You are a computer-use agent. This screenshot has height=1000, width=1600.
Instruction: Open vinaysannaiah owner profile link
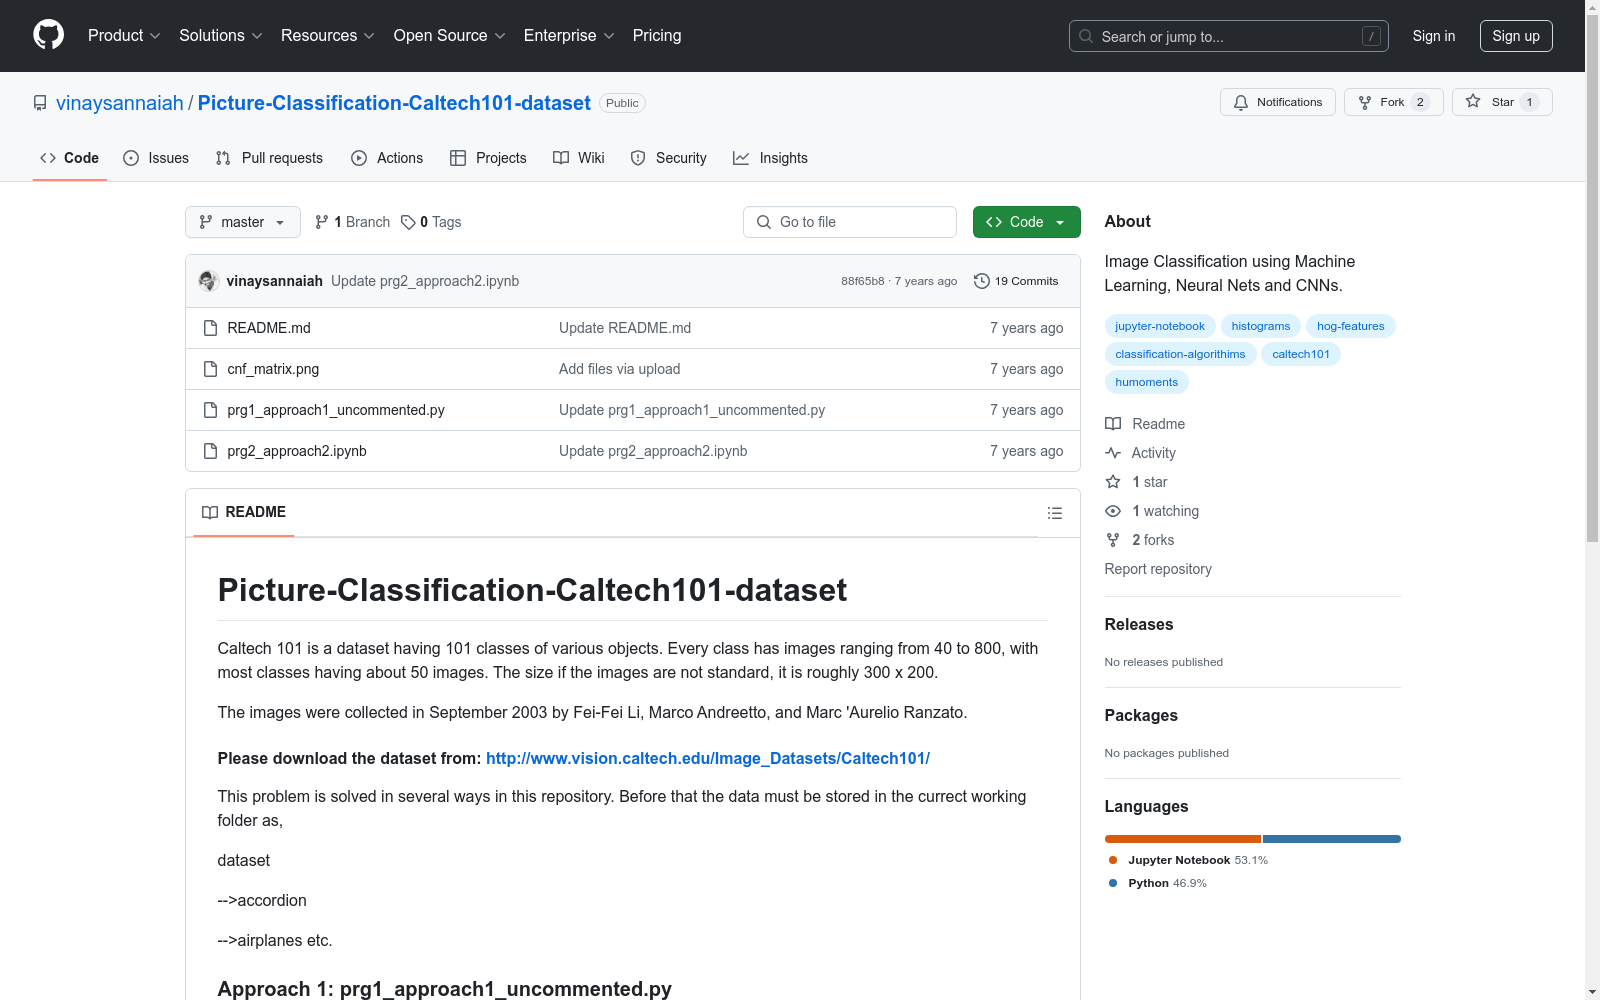pos(120,103)
